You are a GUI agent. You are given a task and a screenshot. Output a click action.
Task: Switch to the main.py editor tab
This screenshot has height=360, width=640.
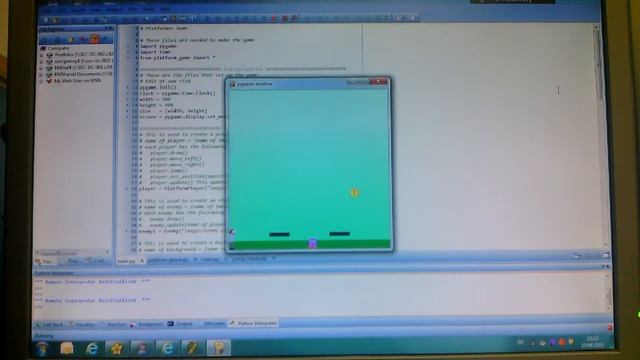coord(127,260)
